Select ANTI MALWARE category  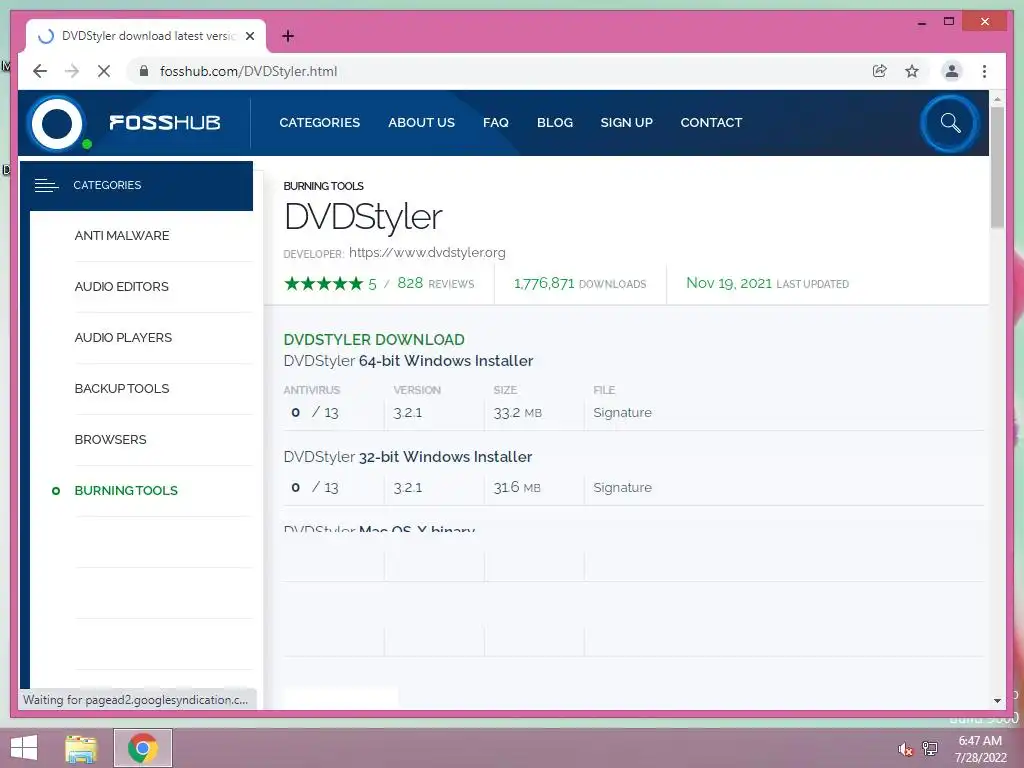click(x=121, y=236)
